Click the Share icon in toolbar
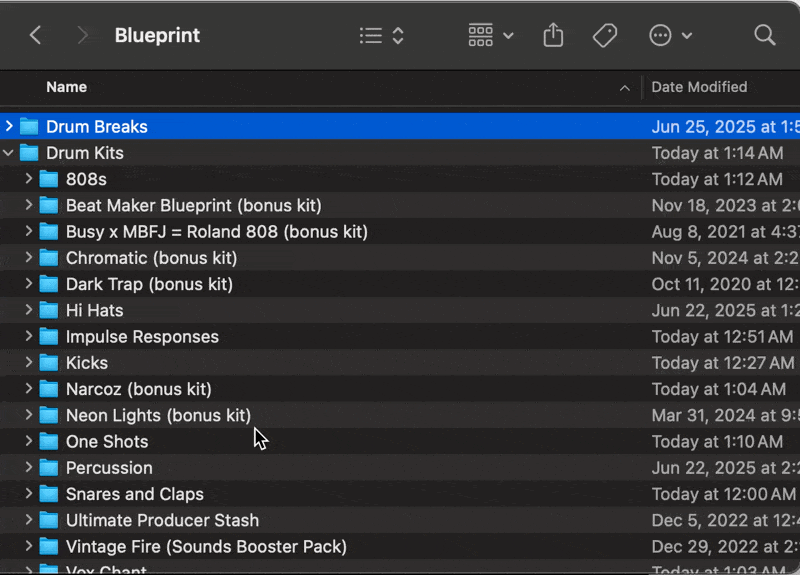The width and height of the screenshot is (800, 575). pyautogui.click(x=553, y=36)
